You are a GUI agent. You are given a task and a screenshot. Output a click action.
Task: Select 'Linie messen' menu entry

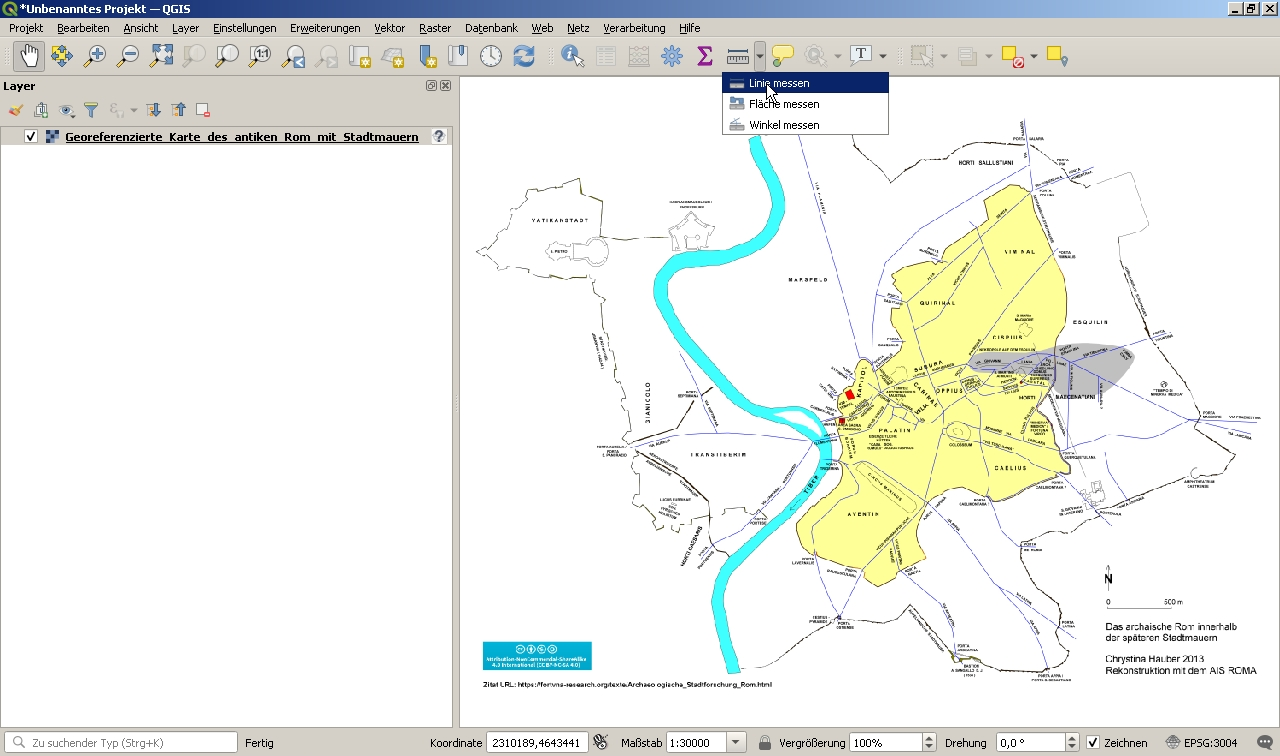pyautogui.click(x=805, y=83)
